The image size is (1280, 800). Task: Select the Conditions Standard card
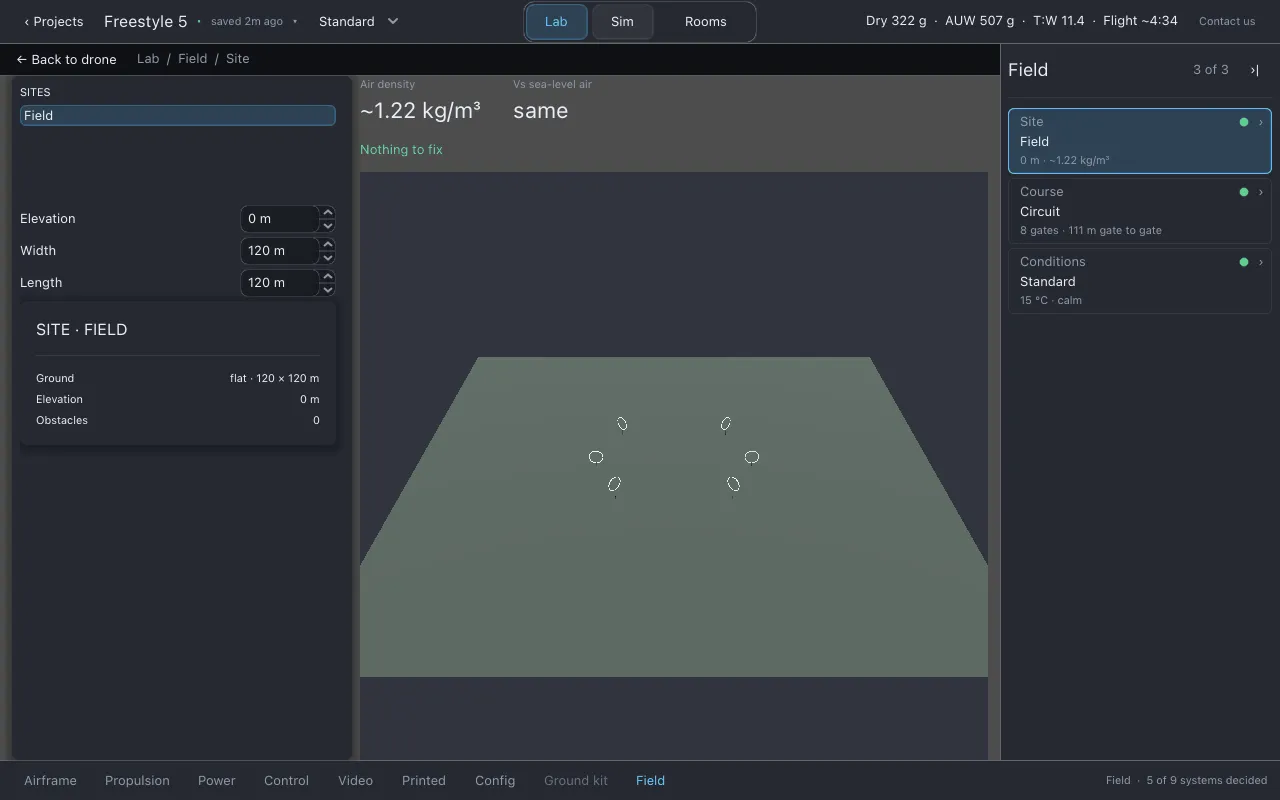pyautogui.click(x=1140, y=281)
